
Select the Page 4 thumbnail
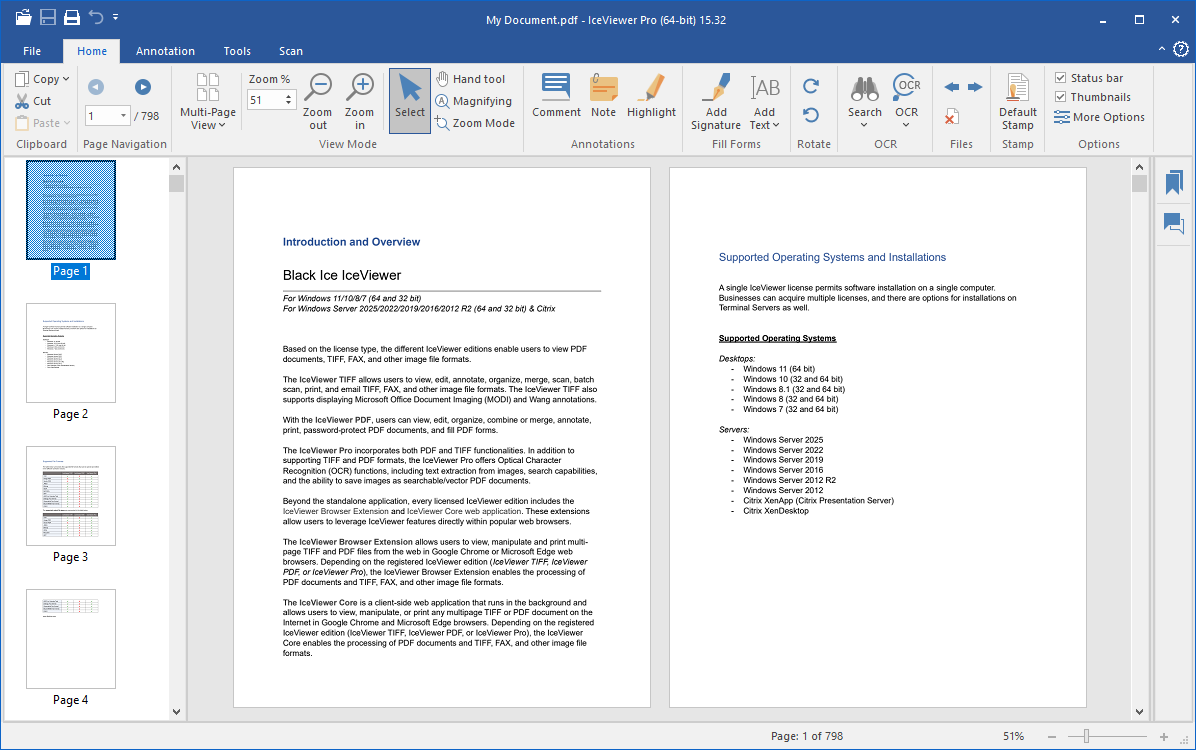pos(71,639)
